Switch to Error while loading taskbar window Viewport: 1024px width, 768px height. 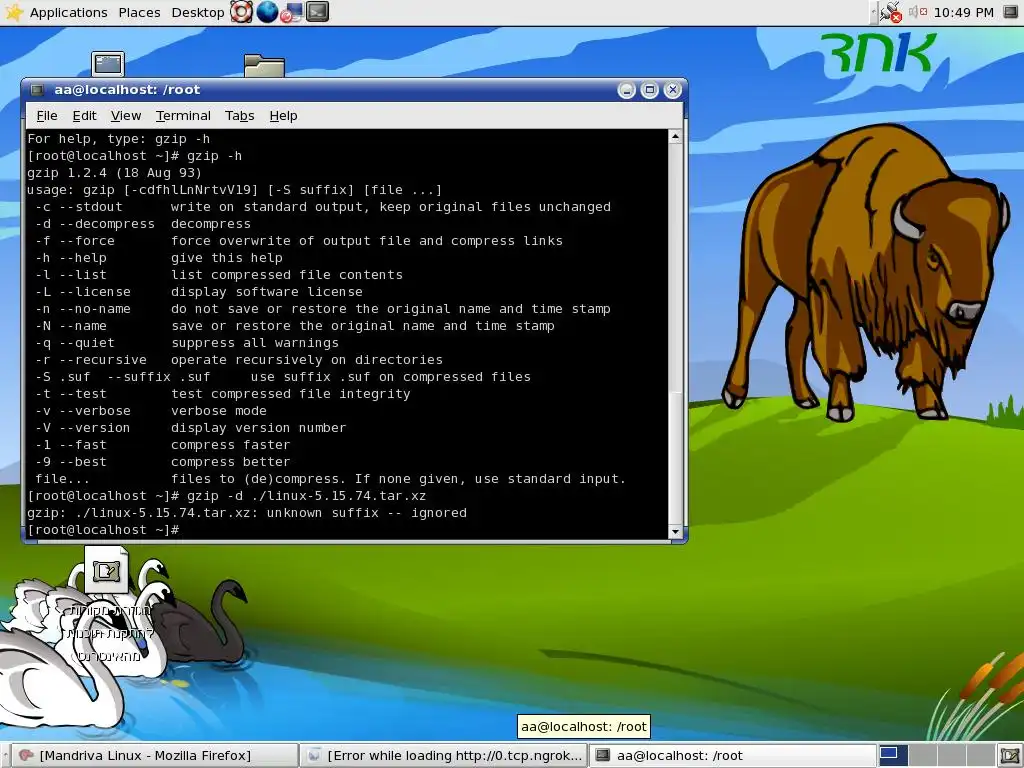445,756
